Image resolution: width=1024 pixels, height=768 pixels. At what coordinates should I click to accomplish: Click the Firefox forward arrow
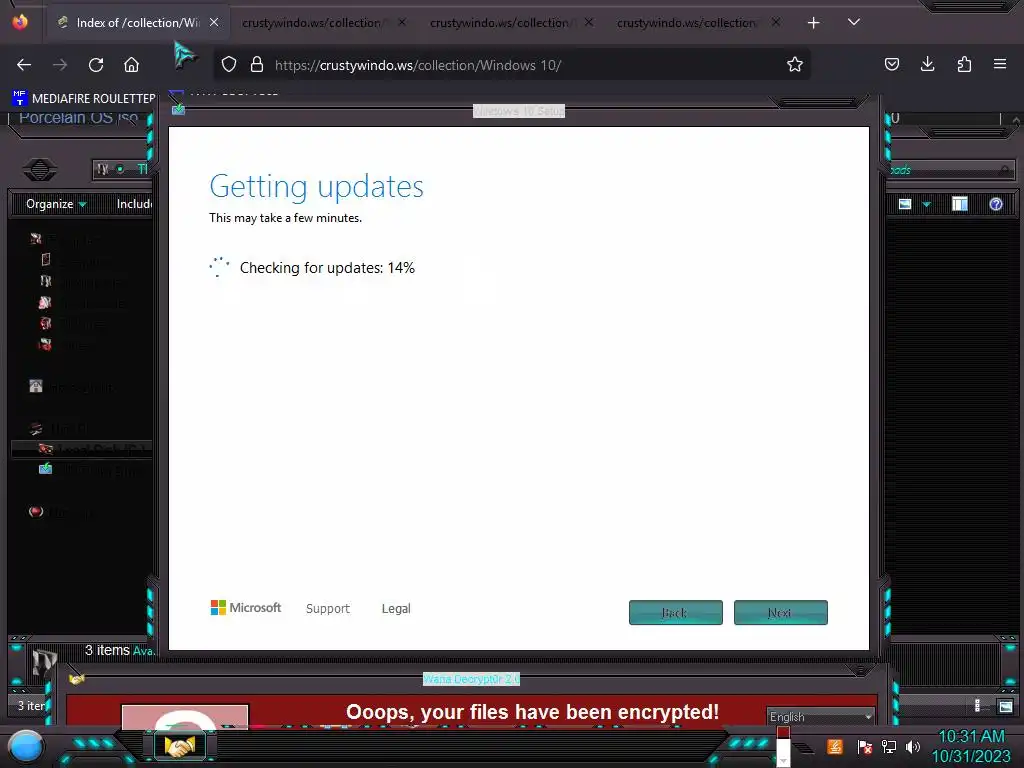(x=60, y=65)
